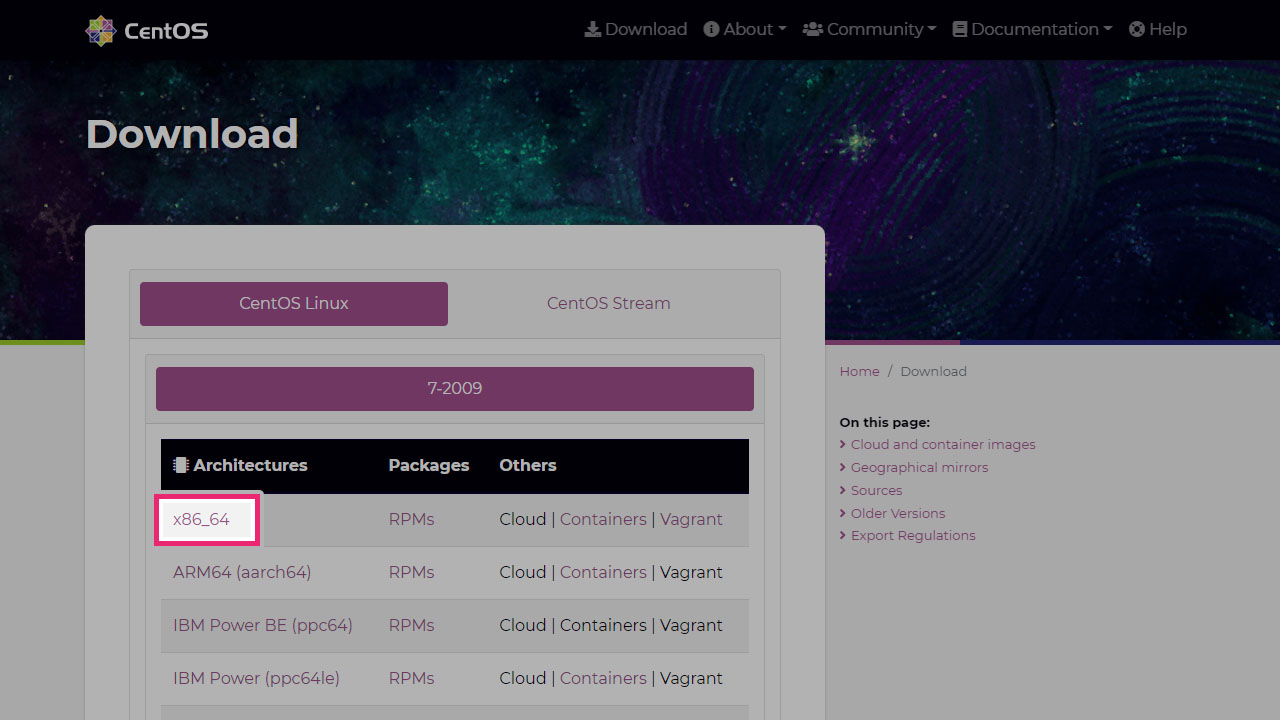This screenshot has height=720, width=1280.
Task: Open the IBM Power BE (ppc64) link
Action: click(263, 625)
